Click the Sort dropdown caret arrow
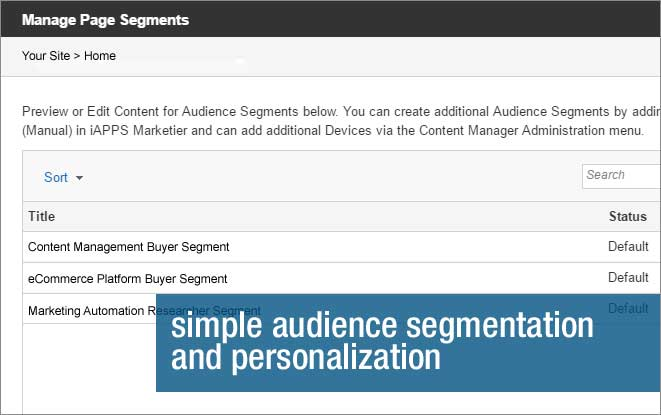 click(x=79, y=178)
